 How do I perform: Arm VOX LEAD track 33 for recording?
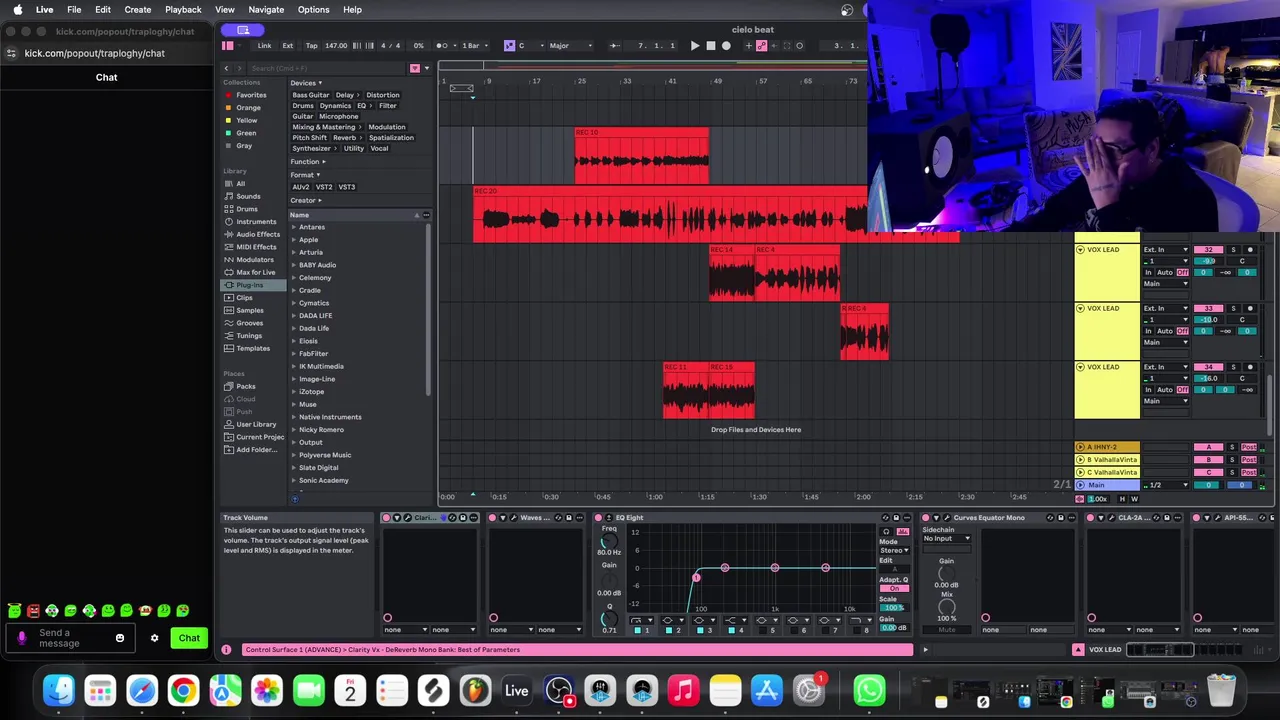tap(1250, 309)
